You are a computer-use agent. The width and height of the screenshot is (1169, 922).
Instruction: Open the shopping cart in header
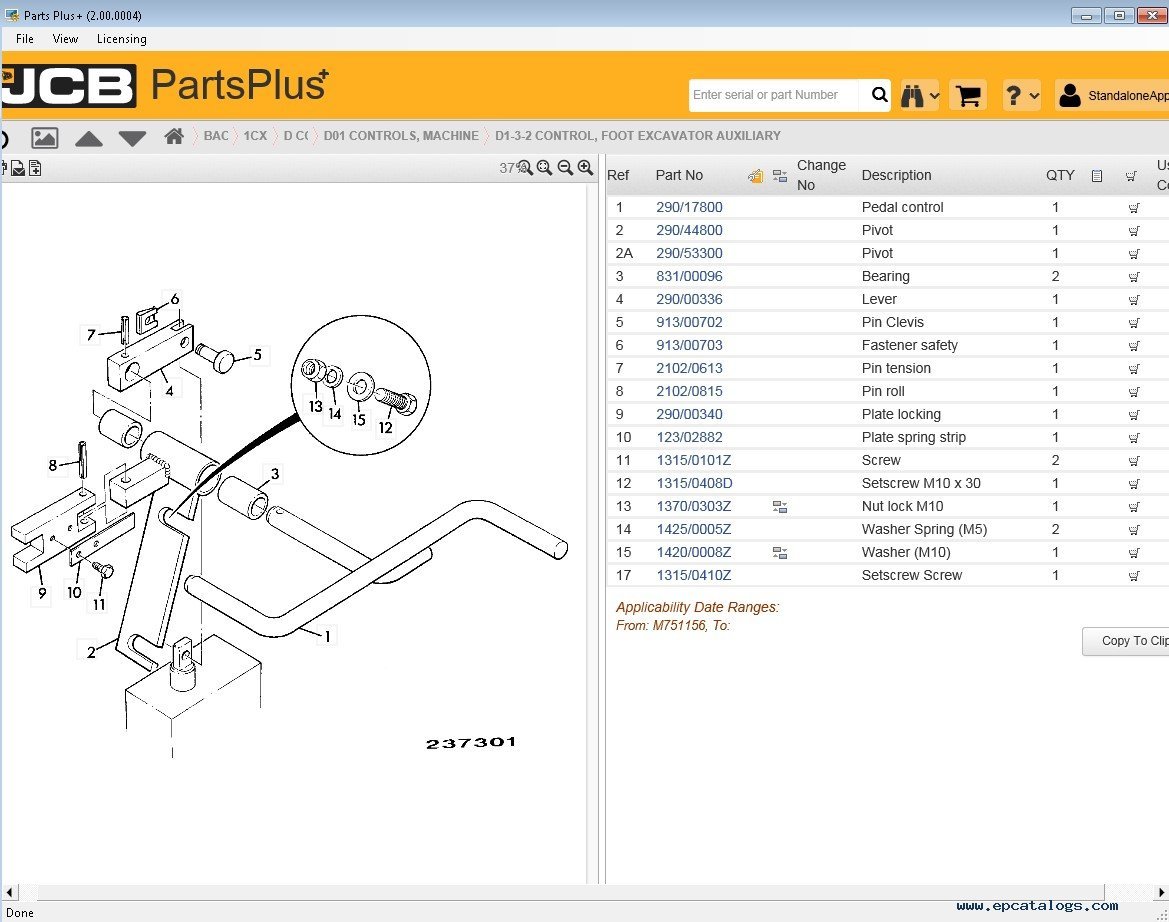point(967,96)
